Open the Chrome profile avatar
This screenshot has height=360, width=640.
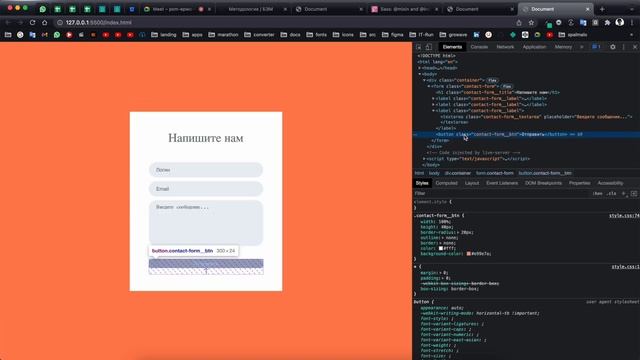(620, 22)
